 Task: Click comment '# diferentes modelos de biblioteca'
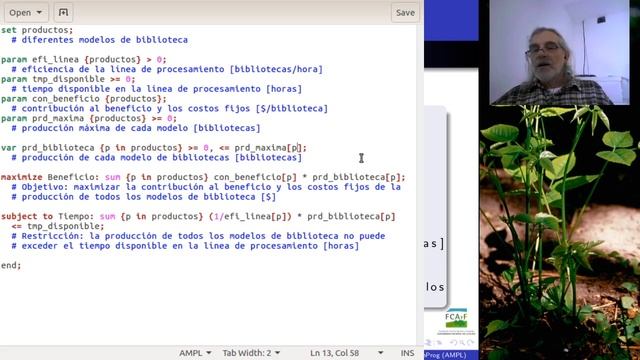tap(100, 40)
